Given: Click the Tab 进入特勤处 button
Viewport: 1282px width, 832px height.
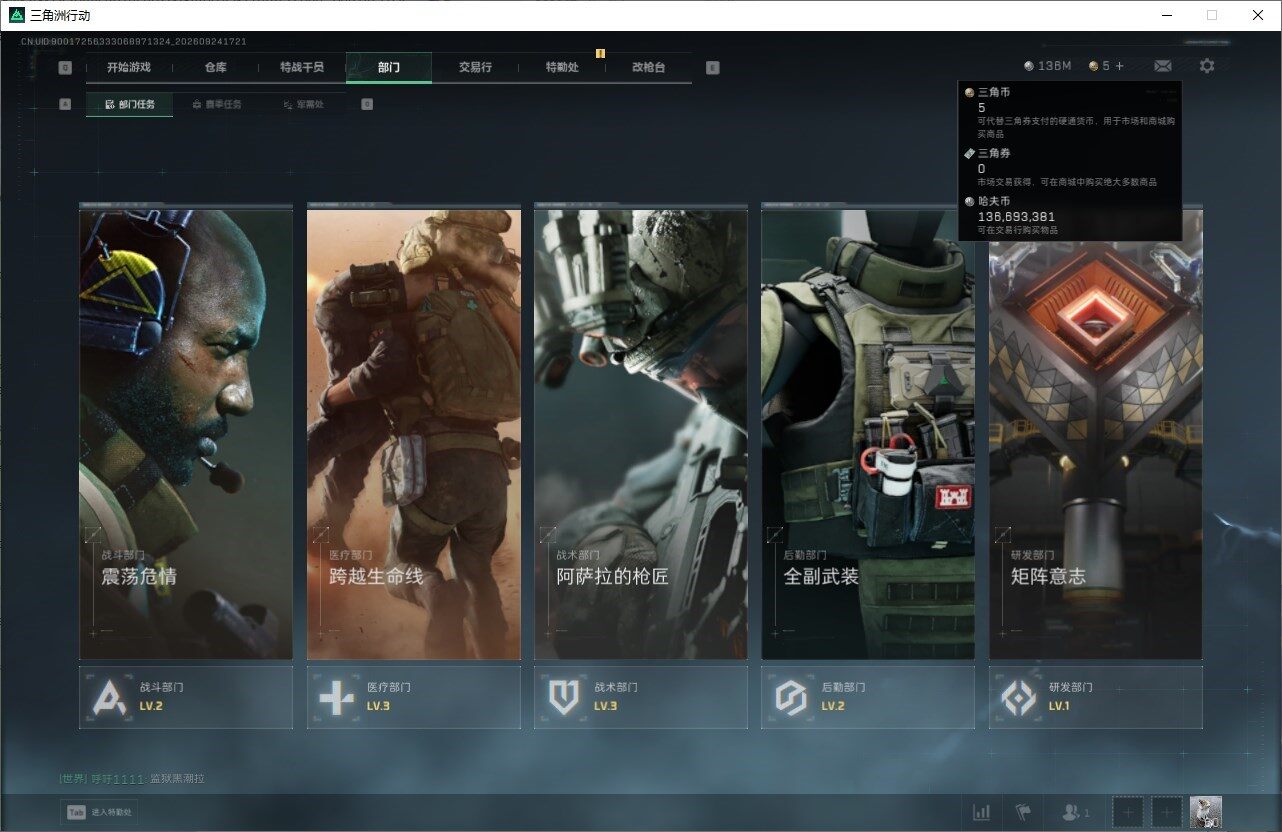Looking at the screenshot, I should pos(99,813).
